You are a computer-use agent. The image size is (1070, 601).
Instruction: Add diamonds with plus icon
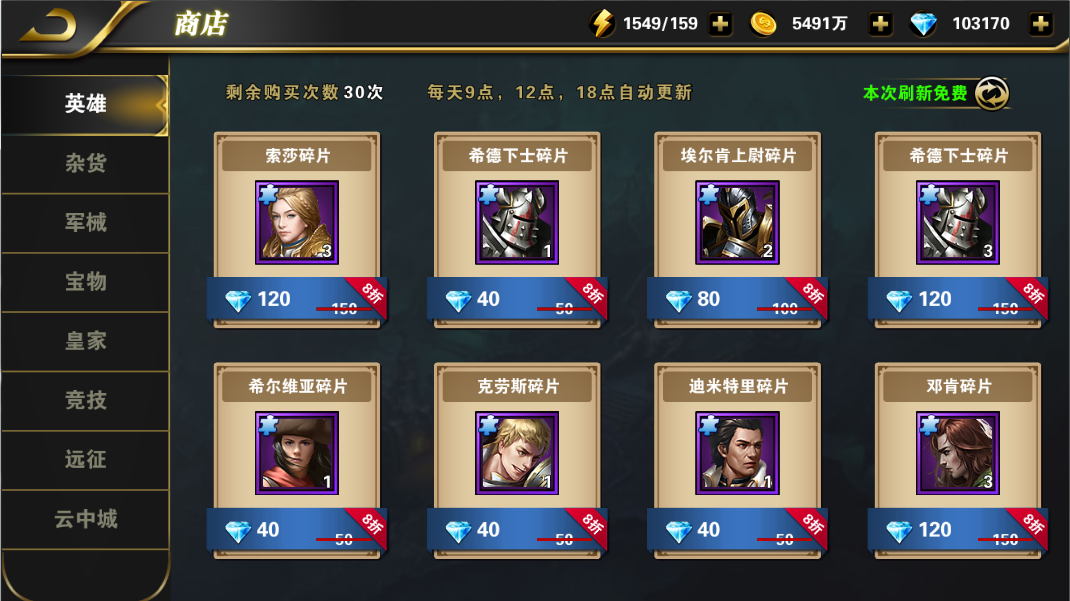[1041, 24]
